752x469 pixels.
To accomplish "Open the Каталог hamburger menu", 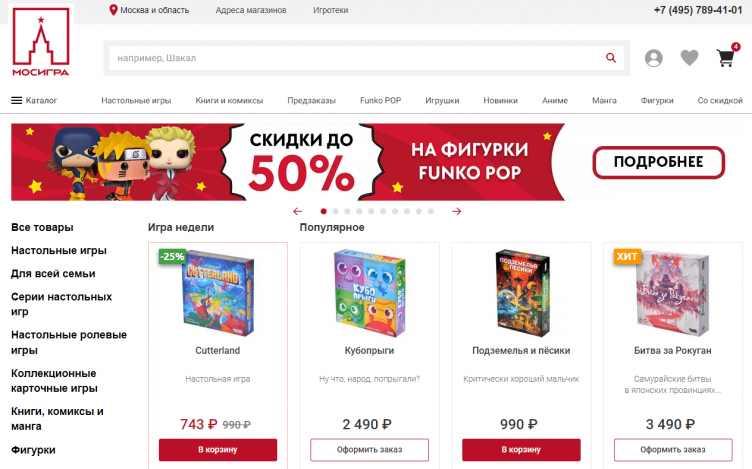I will pos(17,101).
